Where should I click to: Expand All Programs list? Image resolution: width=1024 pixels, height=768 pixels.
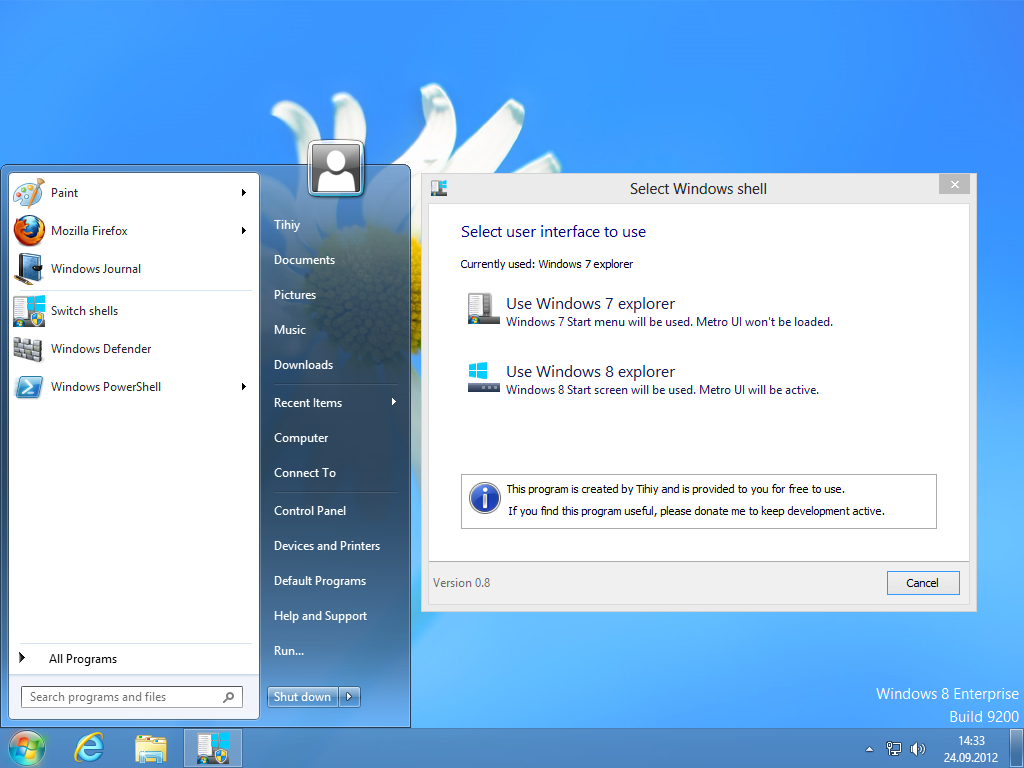(x=82, y=658)
